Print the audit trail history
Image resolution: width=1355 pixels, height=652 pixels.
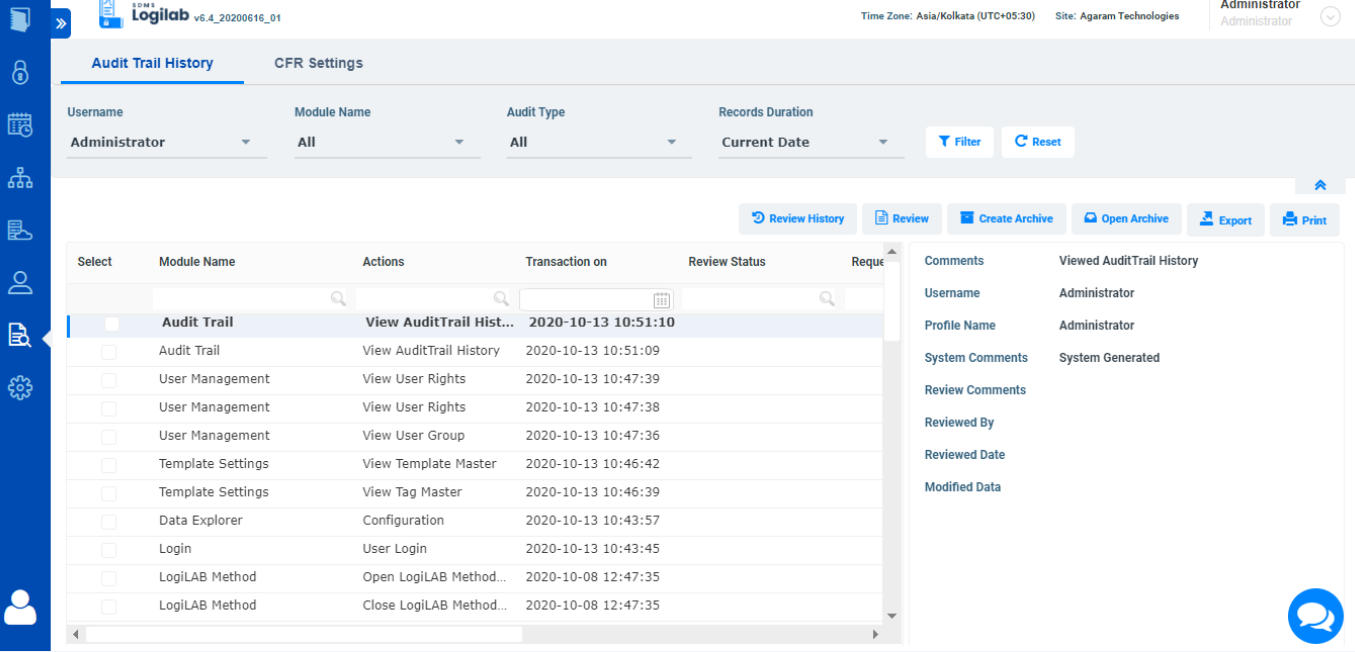coord(1304,218)
